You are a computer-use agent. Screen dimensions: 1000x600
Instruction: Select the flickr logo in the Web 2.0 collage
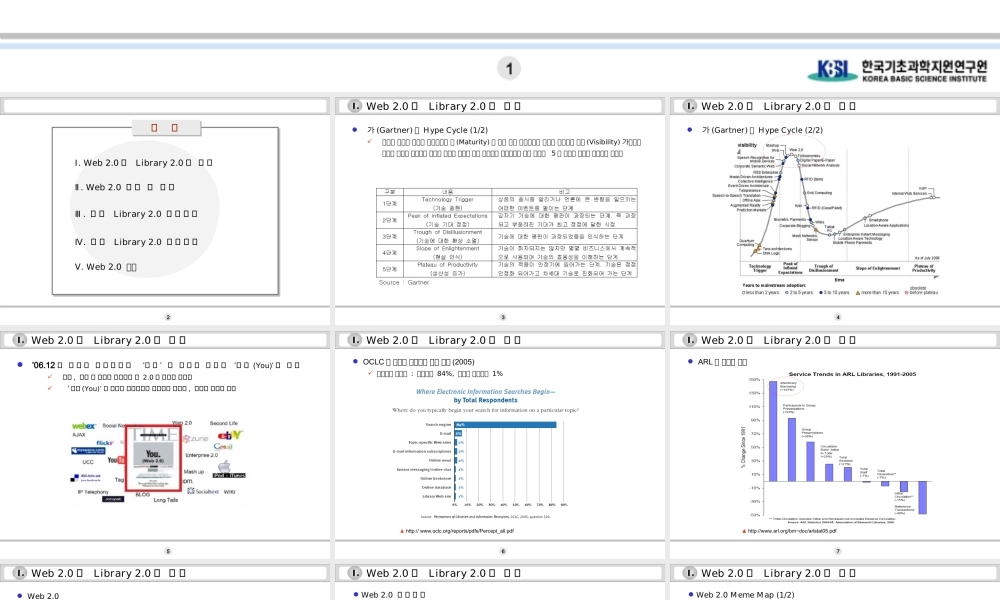point(105,443)
